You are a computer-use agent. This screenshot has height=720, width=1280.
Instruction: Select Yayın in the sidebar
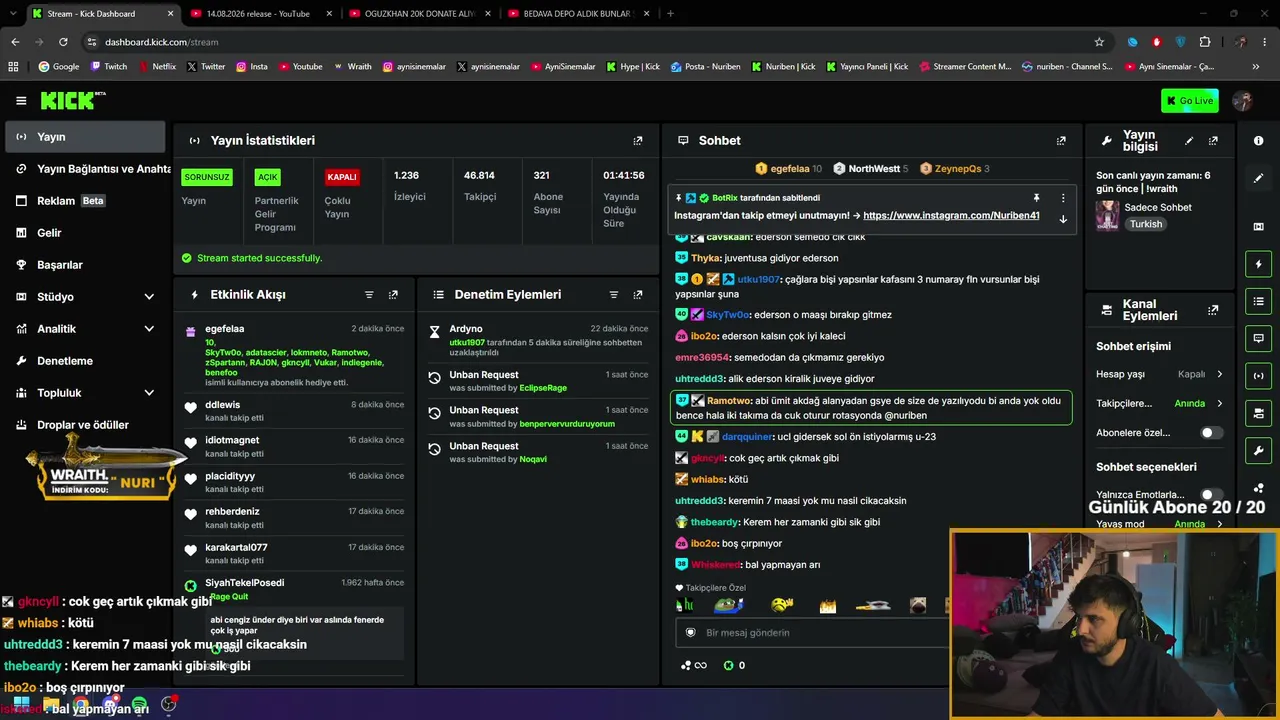85,137
